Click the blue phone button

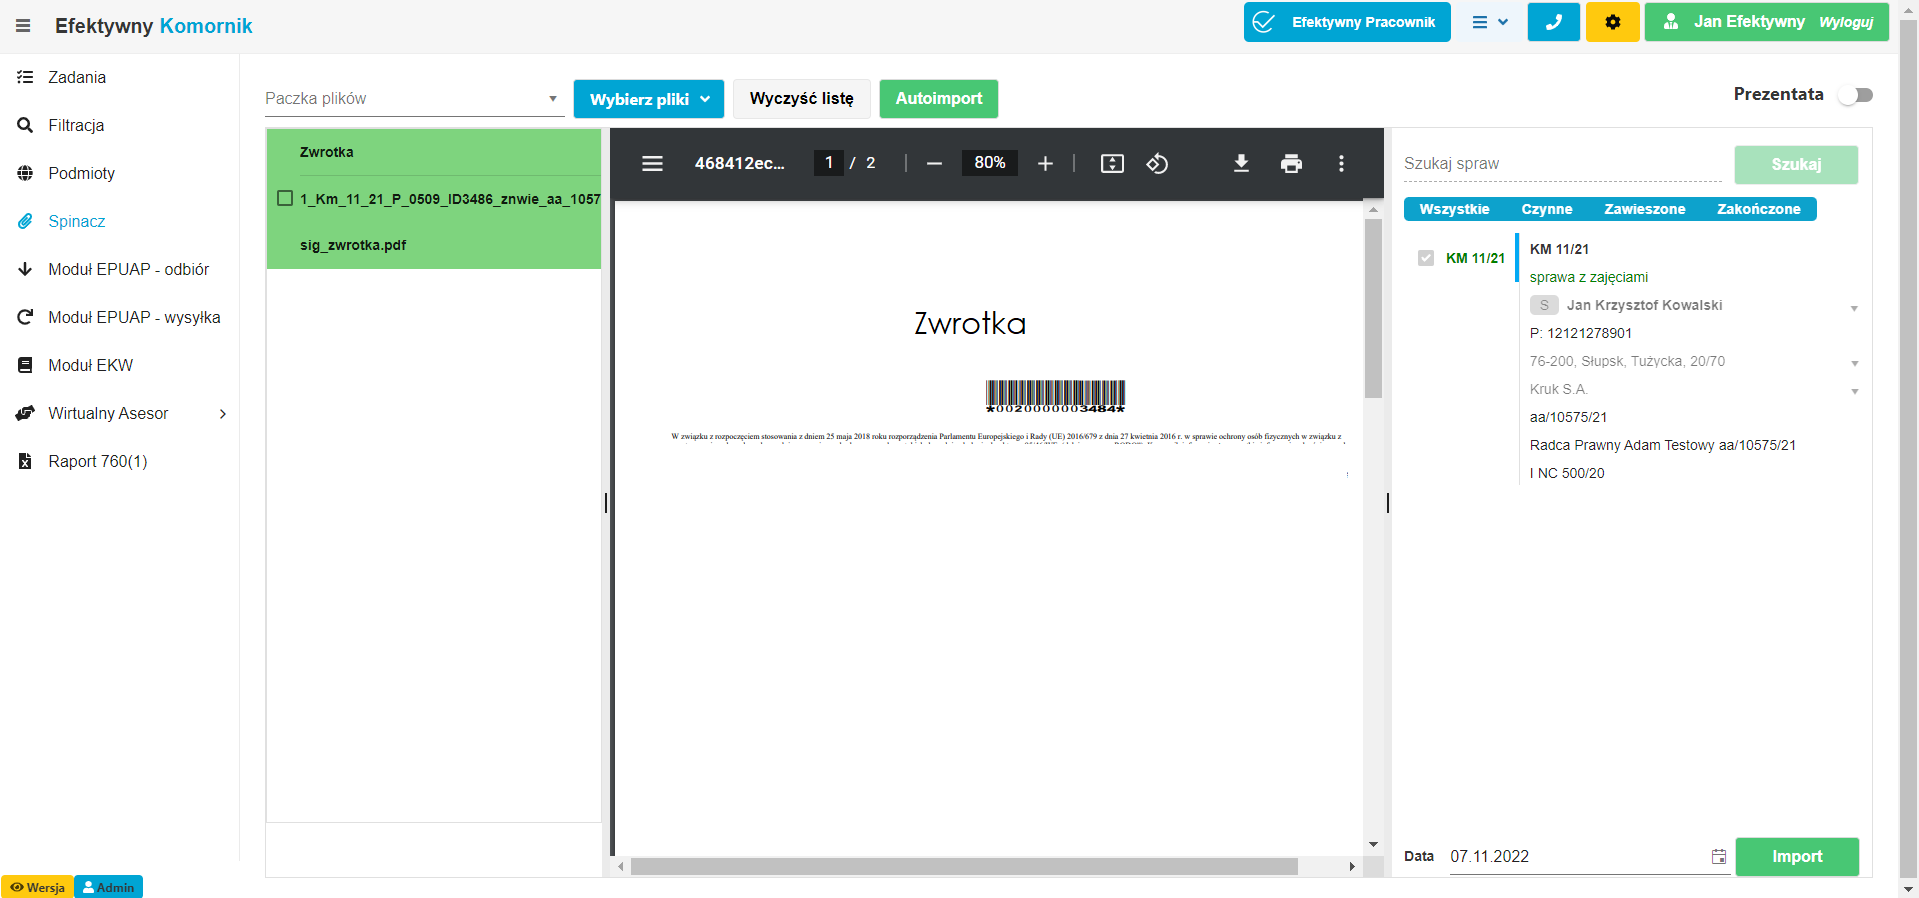tap(1553, 22)
